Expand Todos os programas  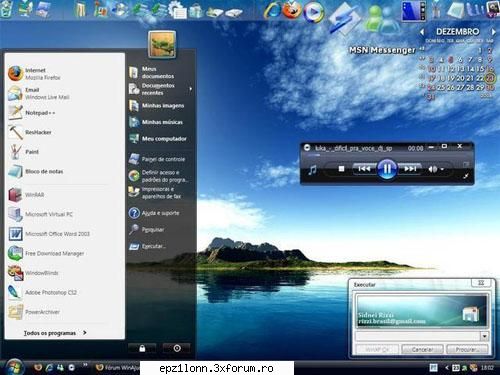point(55,333)
